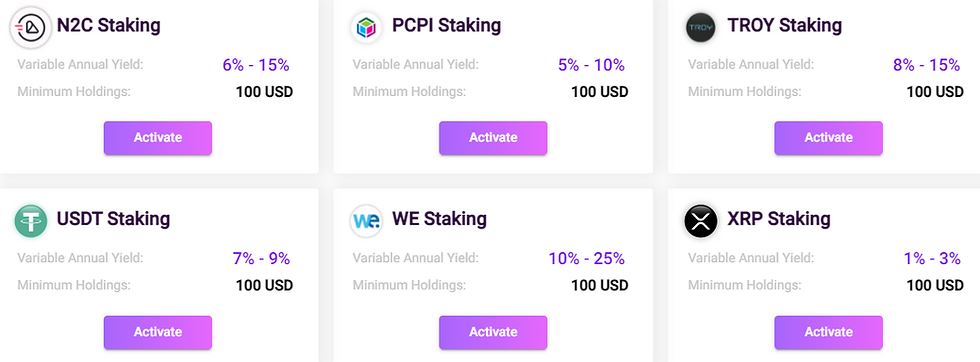The height and width of the screenshot is (362, 980).
Task: Activate N2C Staking
Action: 158,138
